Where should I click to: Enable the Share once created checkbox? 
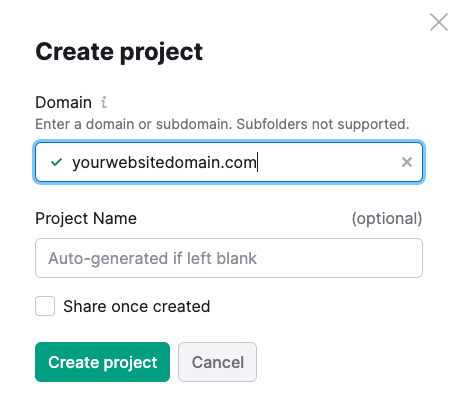coord(45,306)
